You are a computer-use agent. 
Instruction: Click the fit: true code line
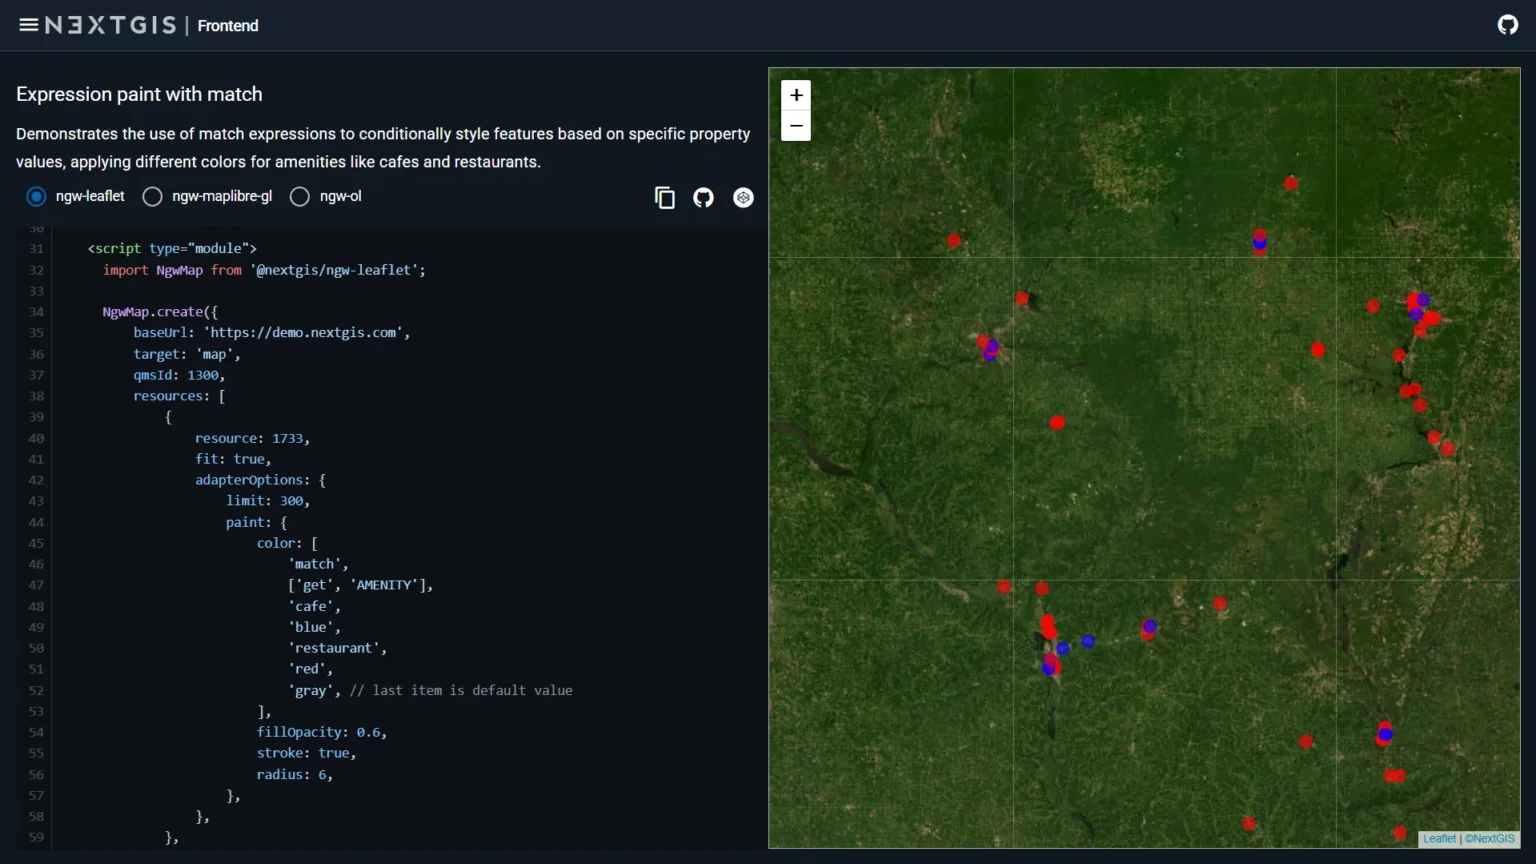(x=233, y=459)
